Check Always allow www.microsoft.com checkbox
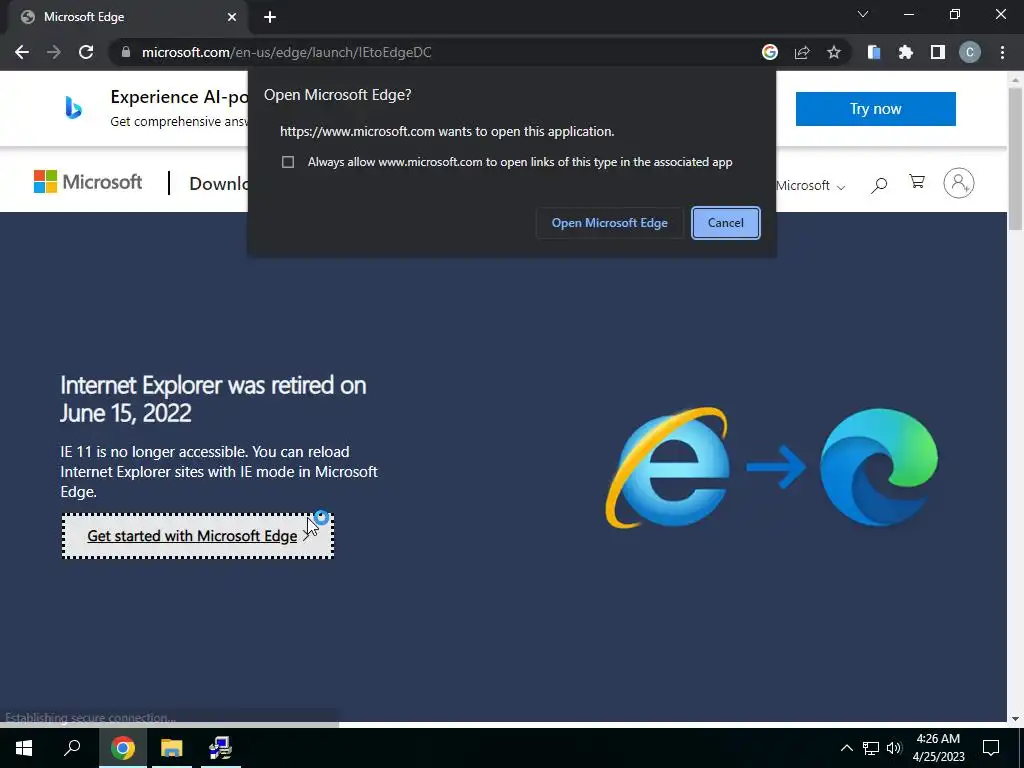 click(x=288, y=162)
